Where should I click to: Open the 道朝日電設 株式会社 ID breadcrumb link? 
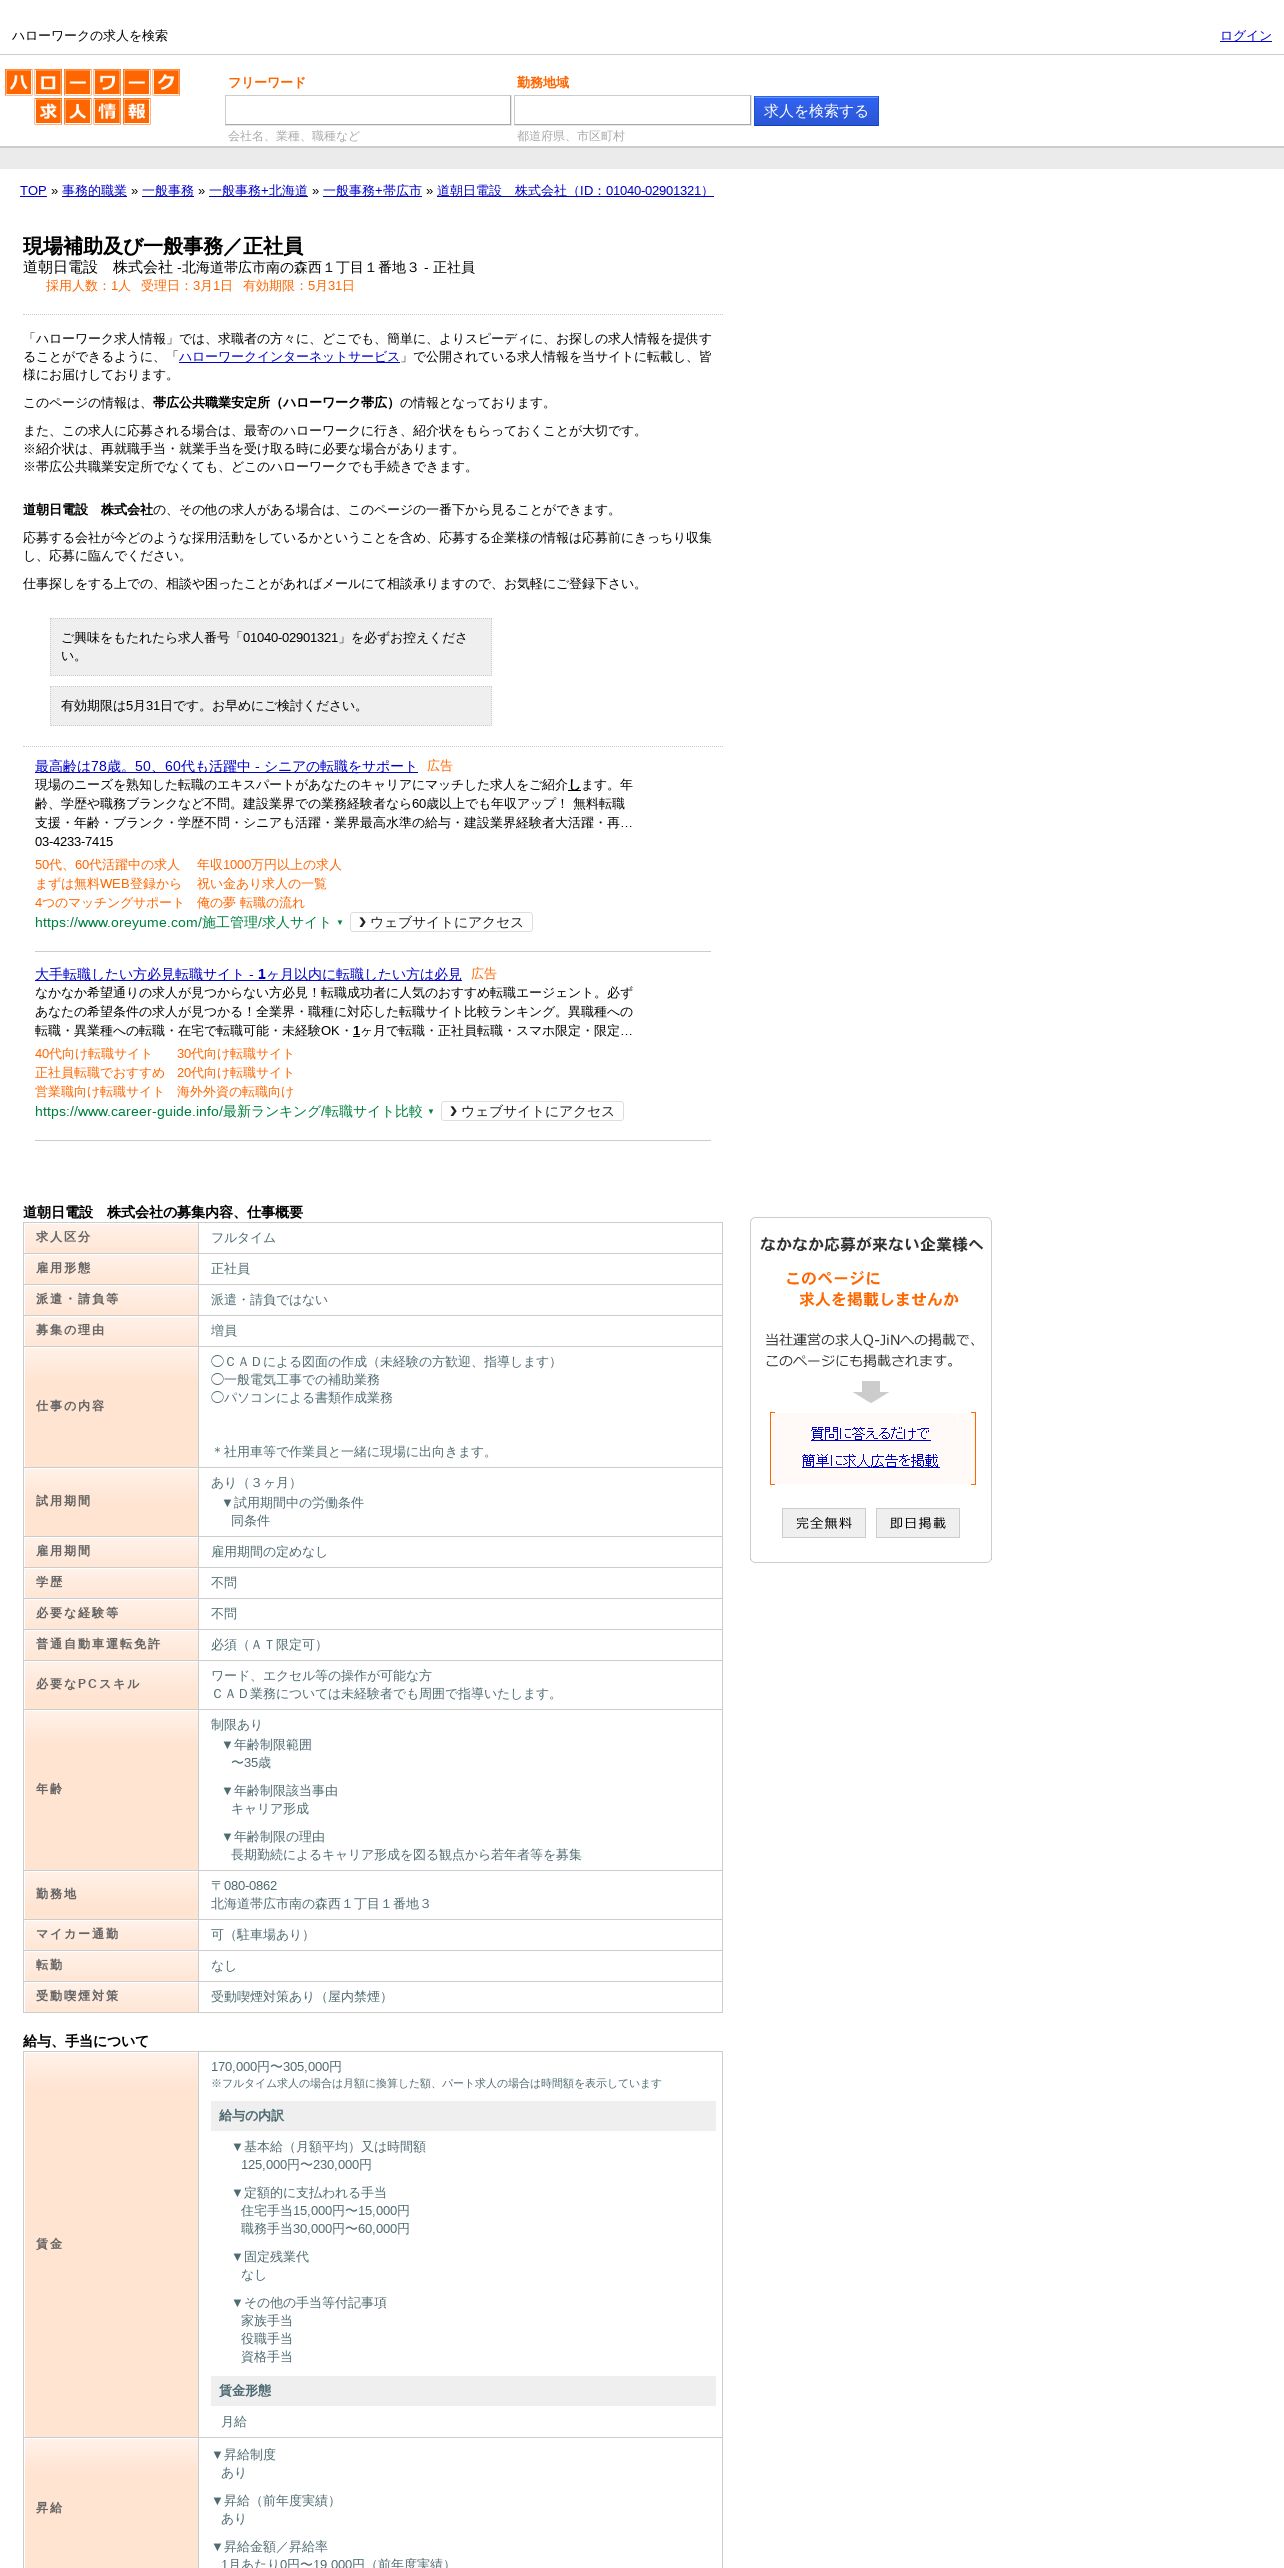[x=575, y=191]
